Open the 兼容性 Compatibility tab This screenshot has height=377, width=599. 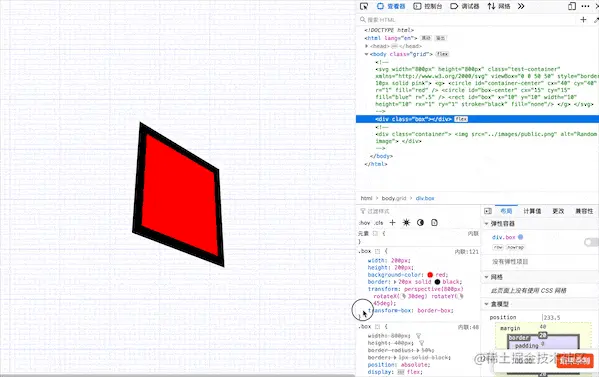584,211
